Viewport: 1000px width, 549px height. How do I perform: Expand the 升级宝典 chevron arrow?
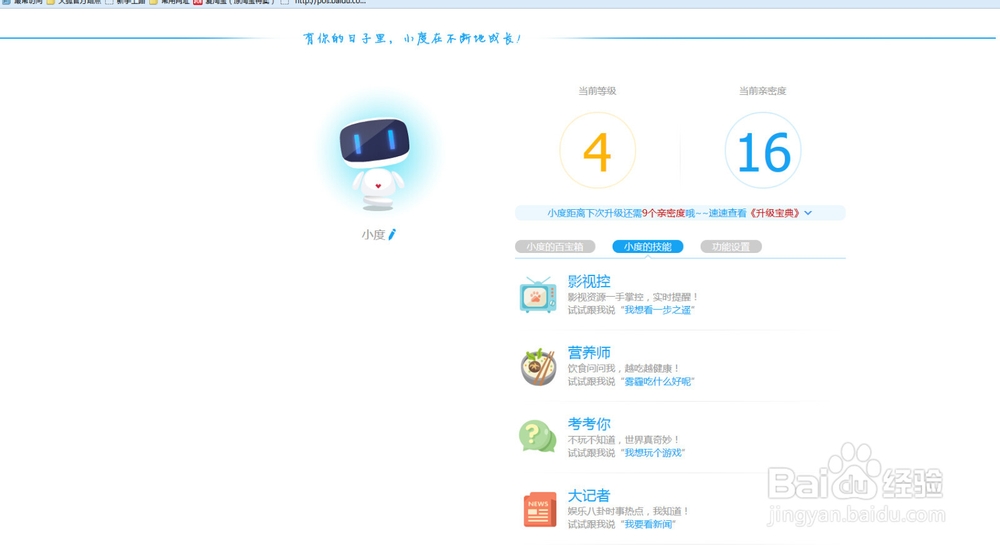[x=808, y=213]
